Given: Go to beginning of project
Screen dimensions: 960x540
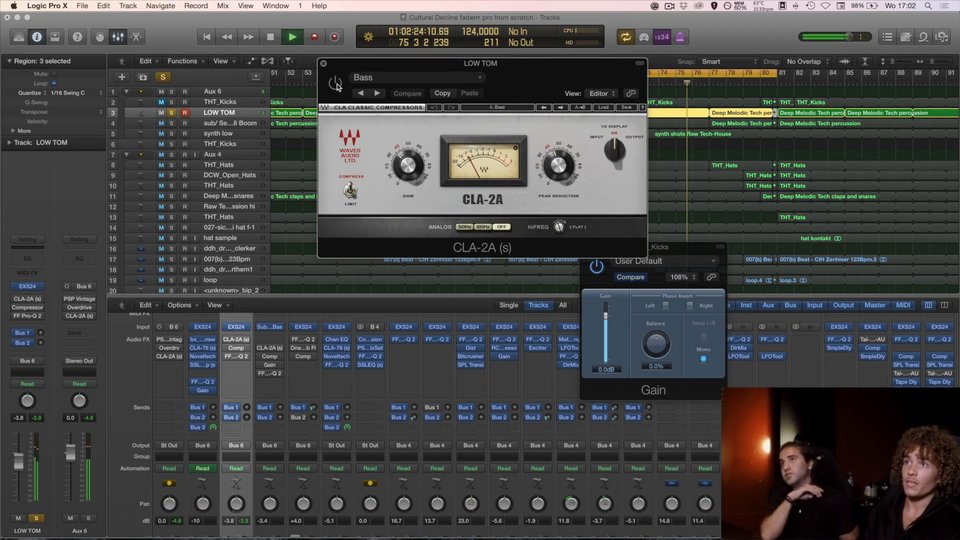Looking at the screenshot, I should (207, 37).
